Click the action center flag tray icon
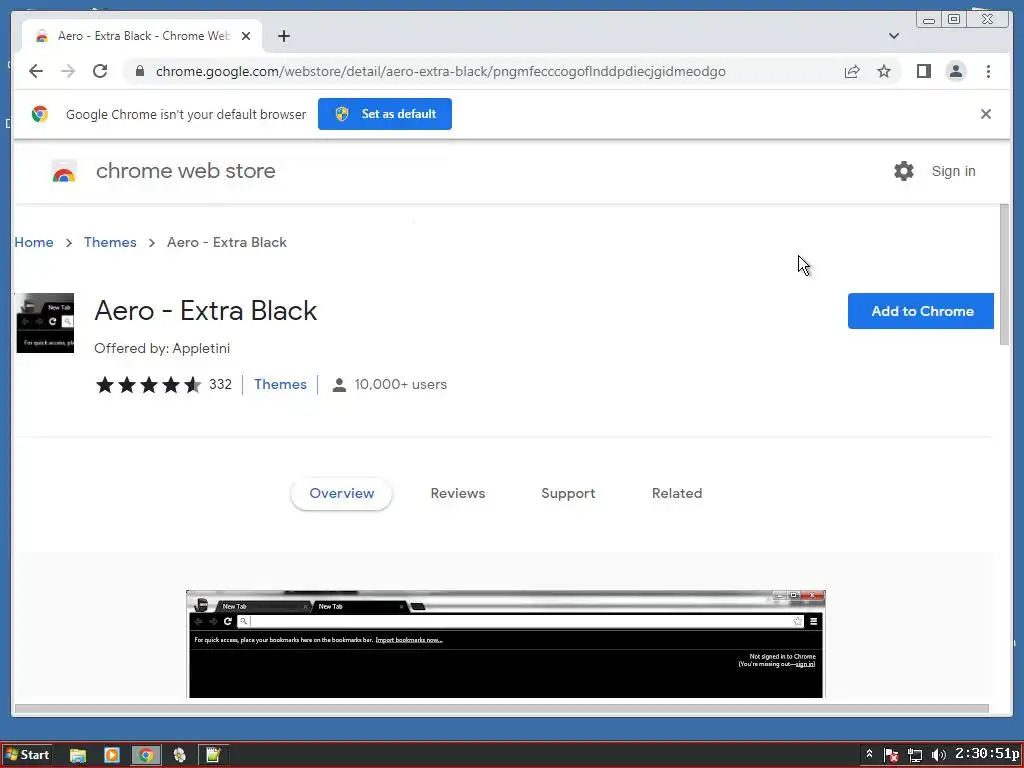1024x768 pixels. (891, 756)
